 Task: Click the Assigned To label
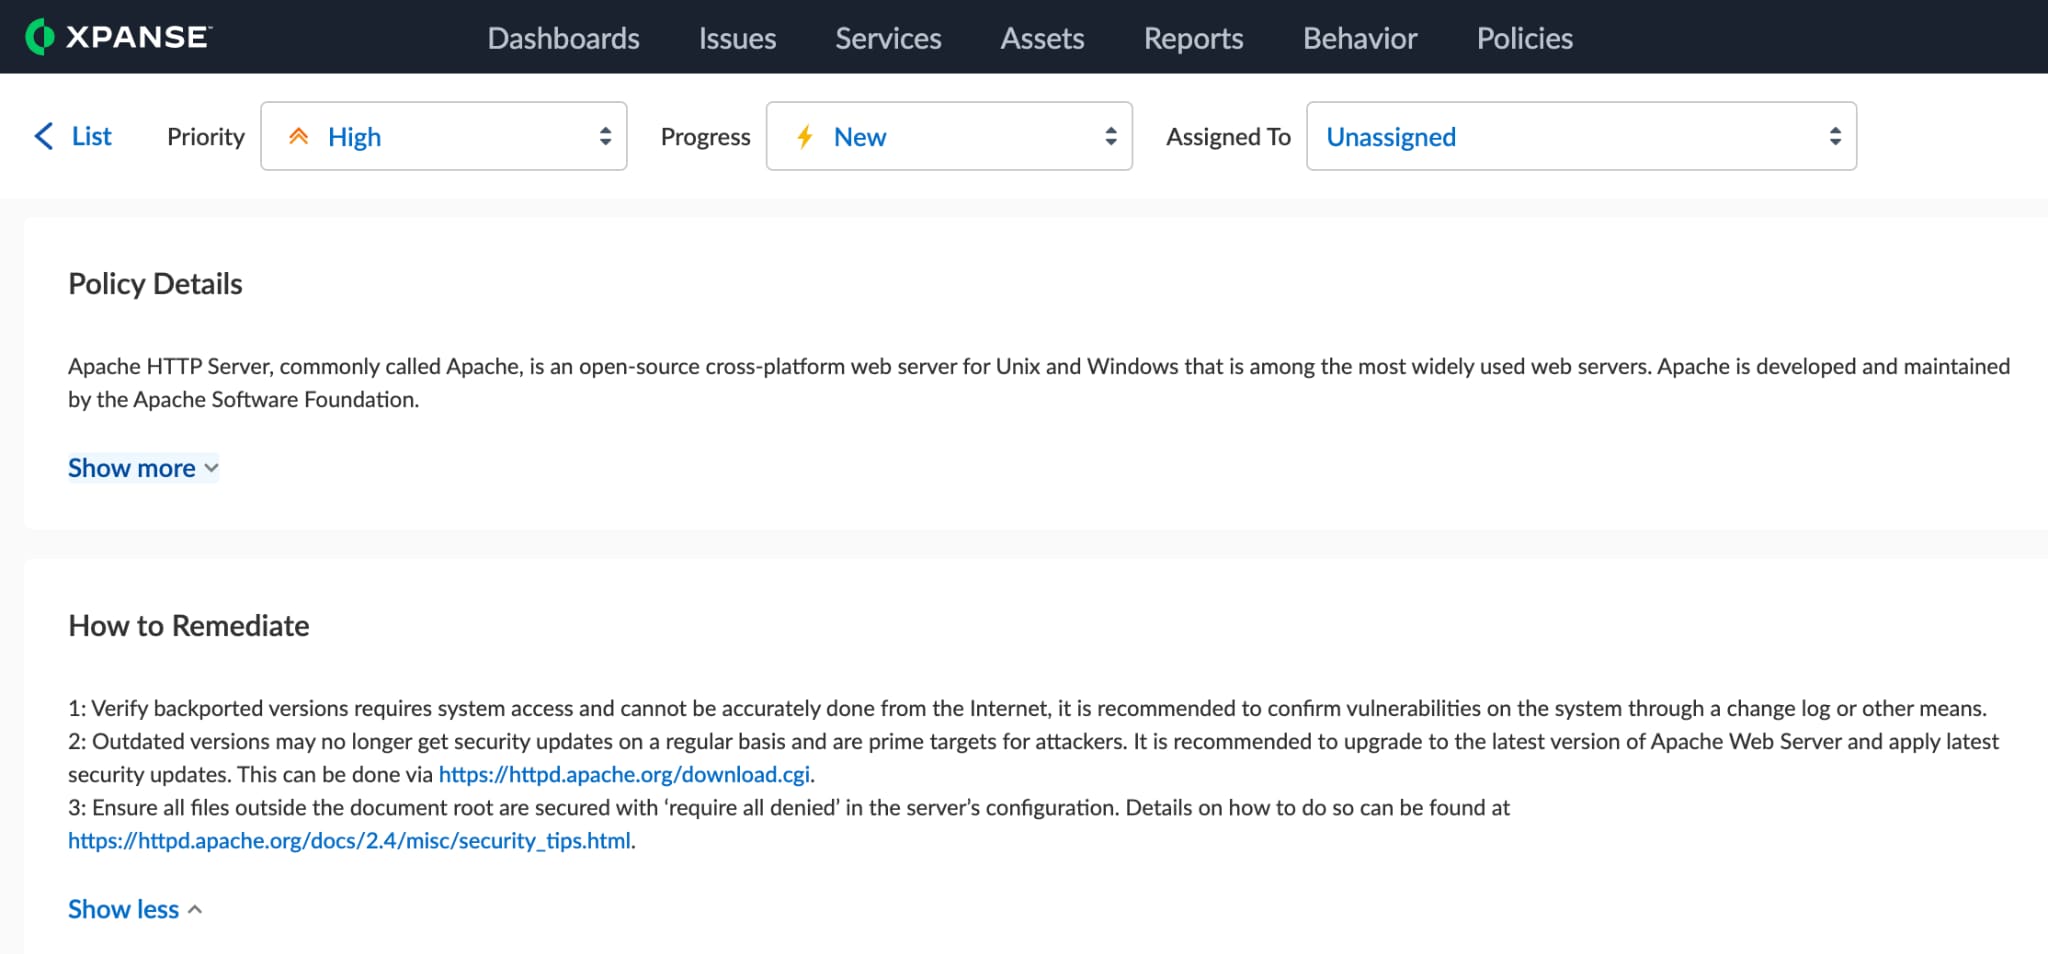(x=1228, y=136)
